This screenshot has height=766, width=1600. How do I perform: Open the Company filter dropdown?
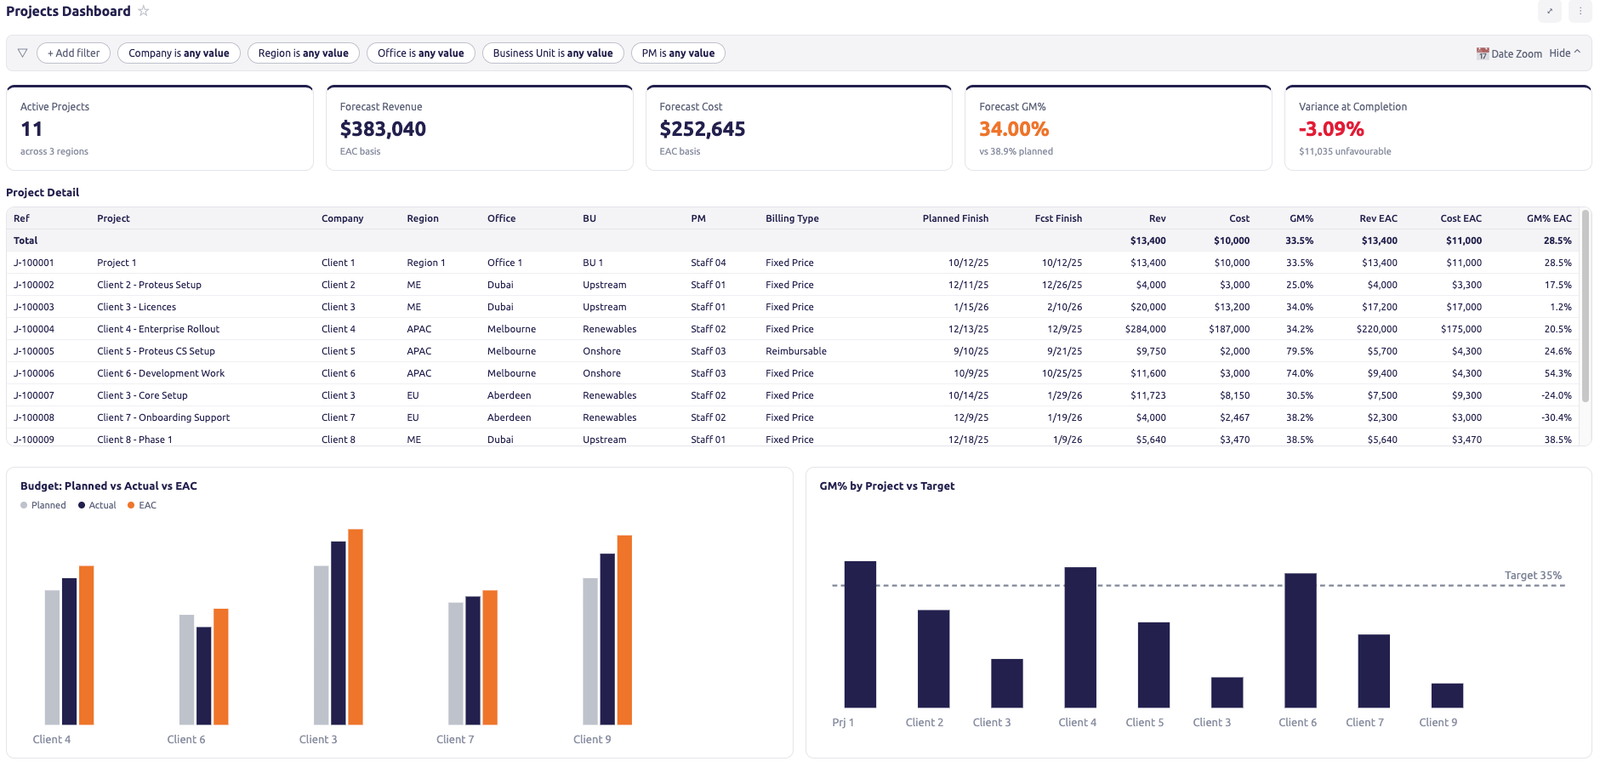pos(179,53)
